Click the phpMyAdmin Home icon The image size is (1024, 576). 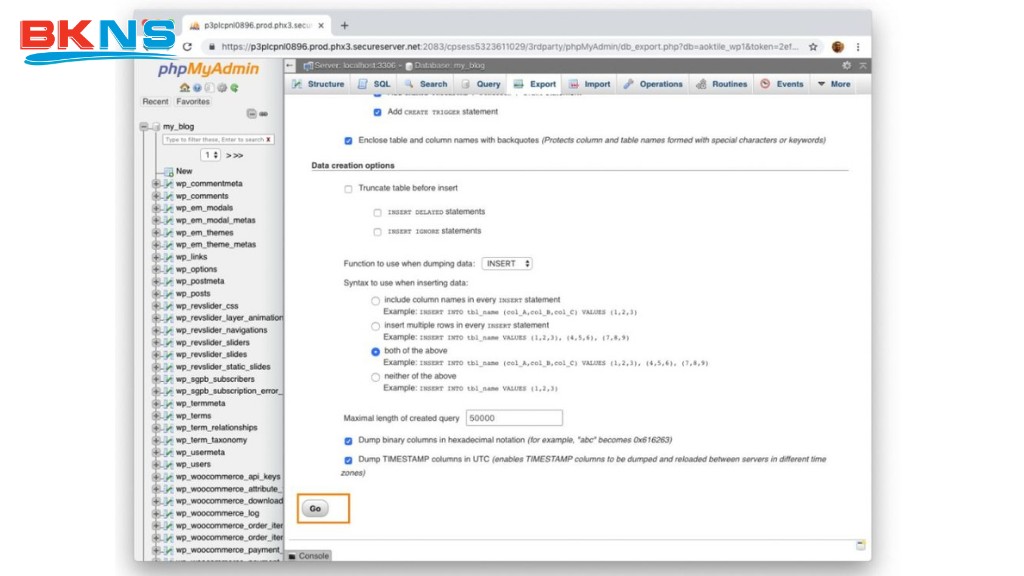185,88
